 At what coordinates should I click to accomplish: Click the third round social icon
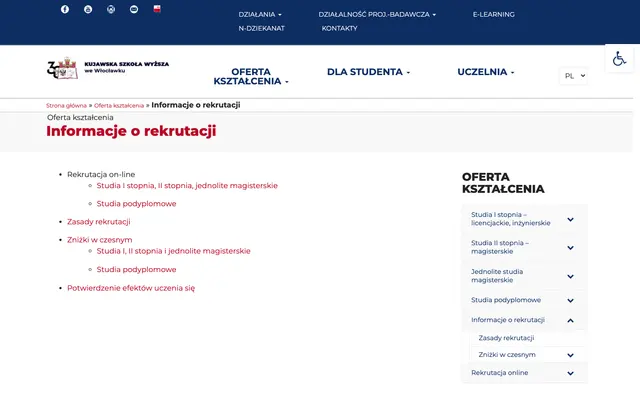(x=111, y=9)
